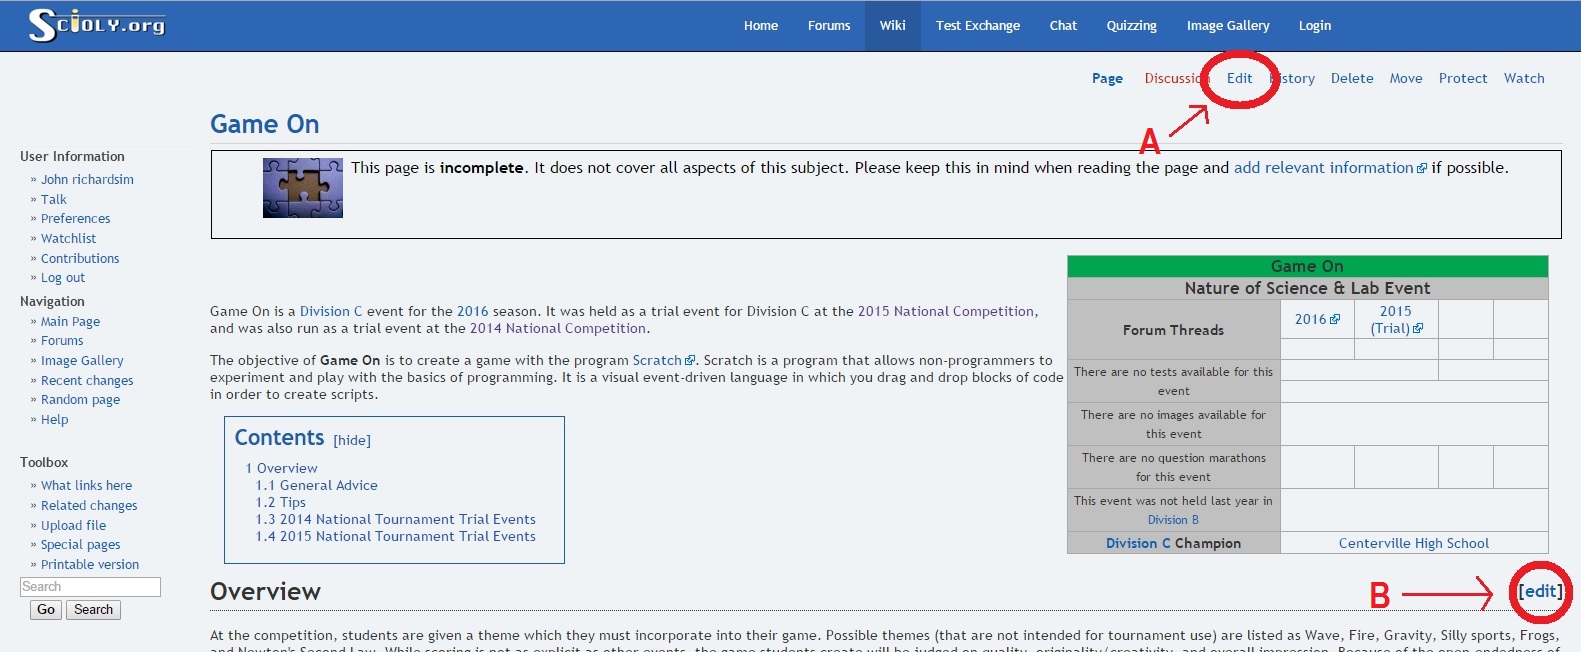Click the Overview section edit link
The width and height of the screenshot is (1581, 652).
point(1540,591)
